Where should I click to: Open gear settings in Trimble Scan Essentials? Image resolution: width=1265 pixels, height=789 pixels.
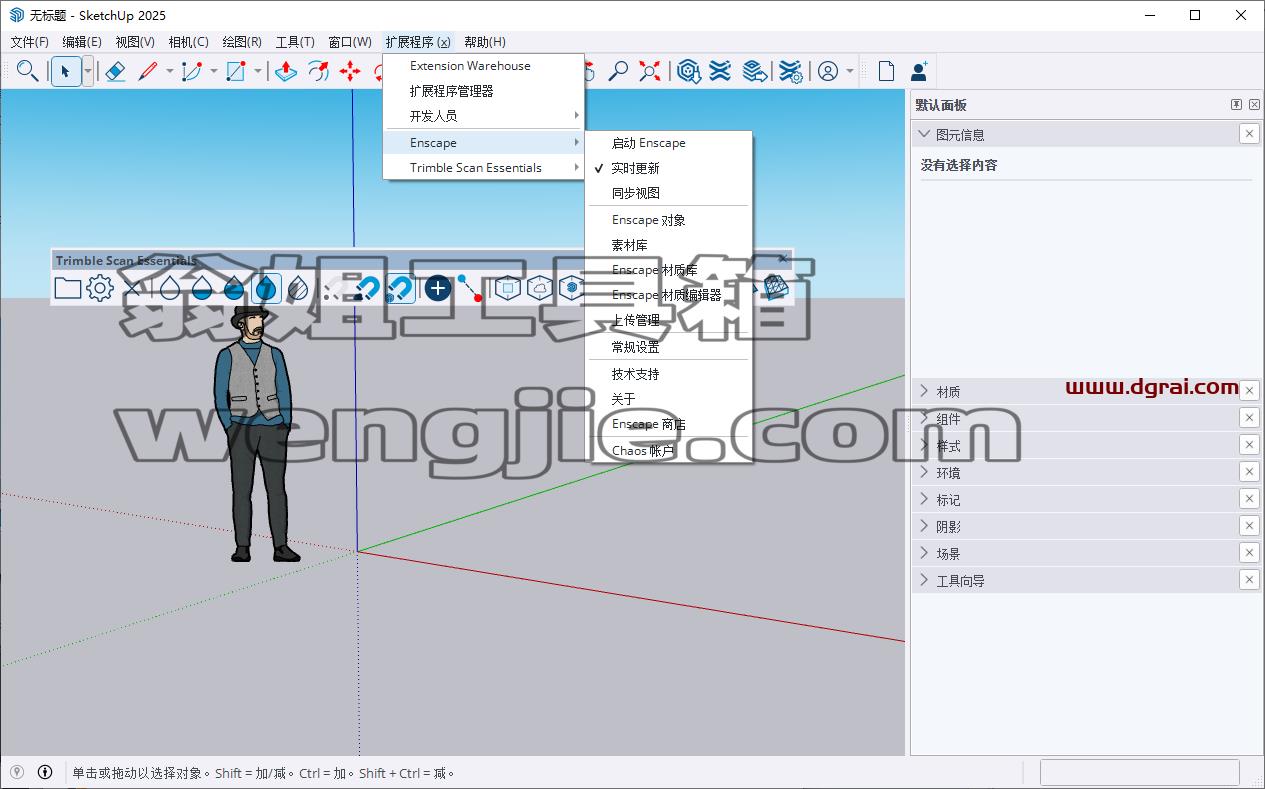coord(100,288)
